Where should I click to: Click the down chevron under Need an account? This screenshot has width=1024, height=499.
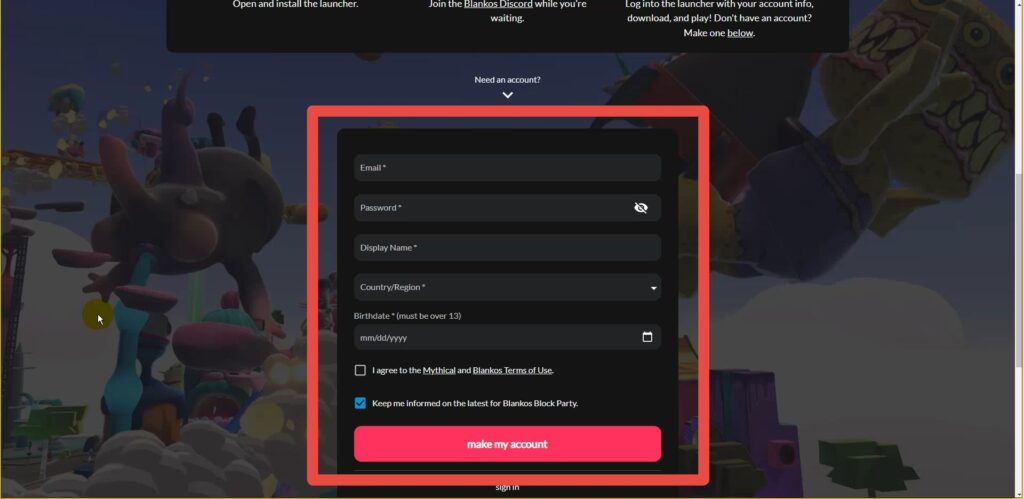[x=507, y=95]
